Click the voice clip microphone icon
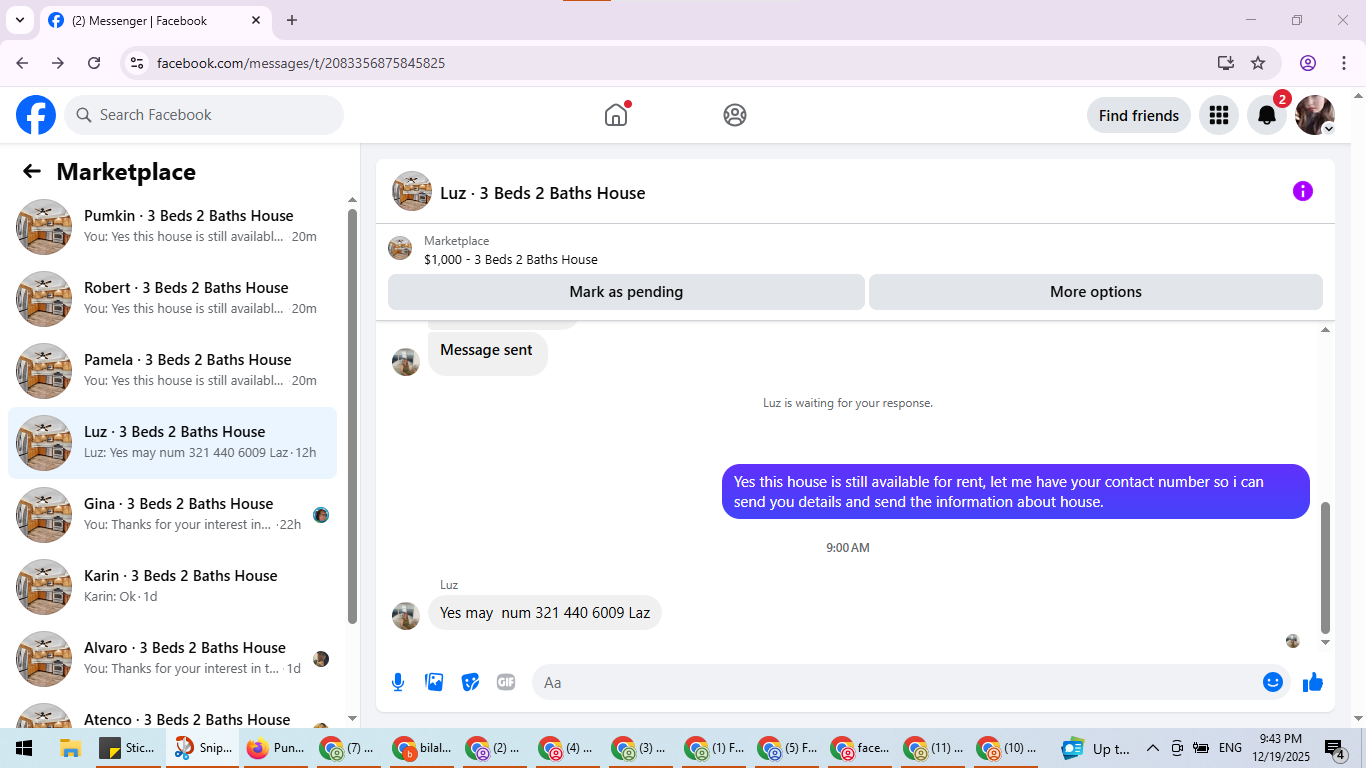Image resolution: width=1366 pixels, height=768 pixels. coord(398,682)
